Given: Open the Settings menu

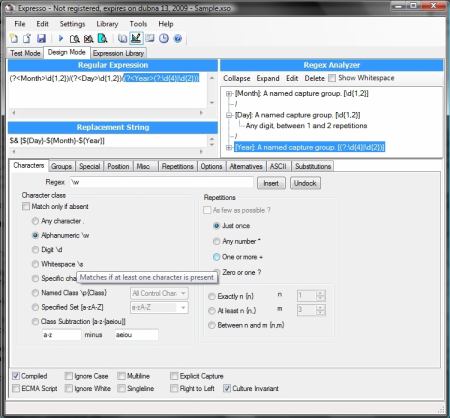Looking at the screenshot, I should pos(72,24).
